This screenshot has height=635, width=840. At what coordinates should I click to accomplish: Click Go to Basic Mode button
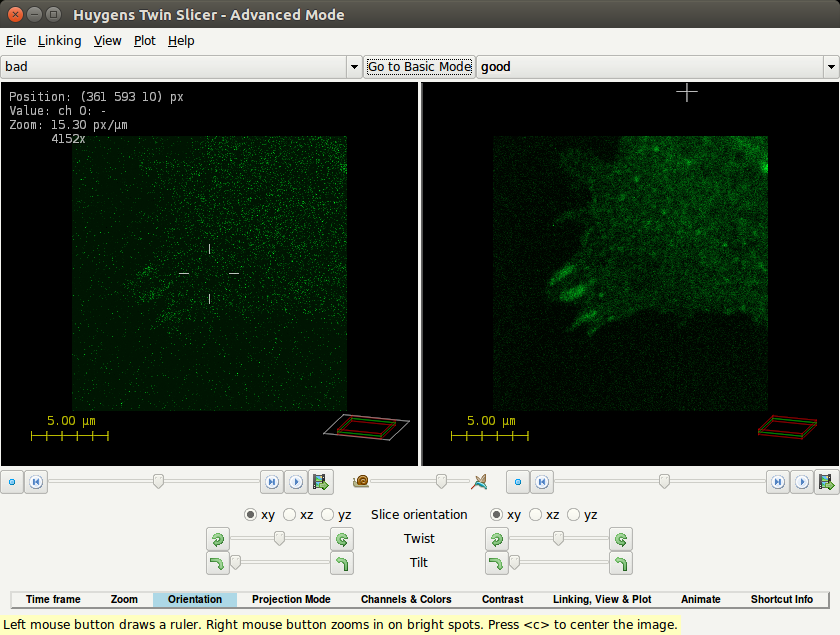pos(419,67)
